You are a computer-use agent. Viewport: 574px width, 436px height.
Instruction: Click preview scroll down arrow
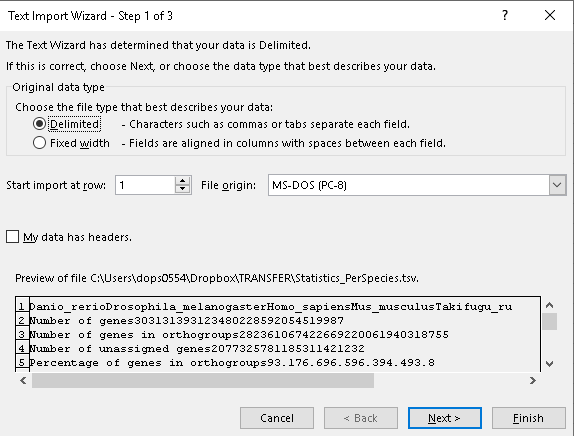pyautogui.click(x=549, y=364)
